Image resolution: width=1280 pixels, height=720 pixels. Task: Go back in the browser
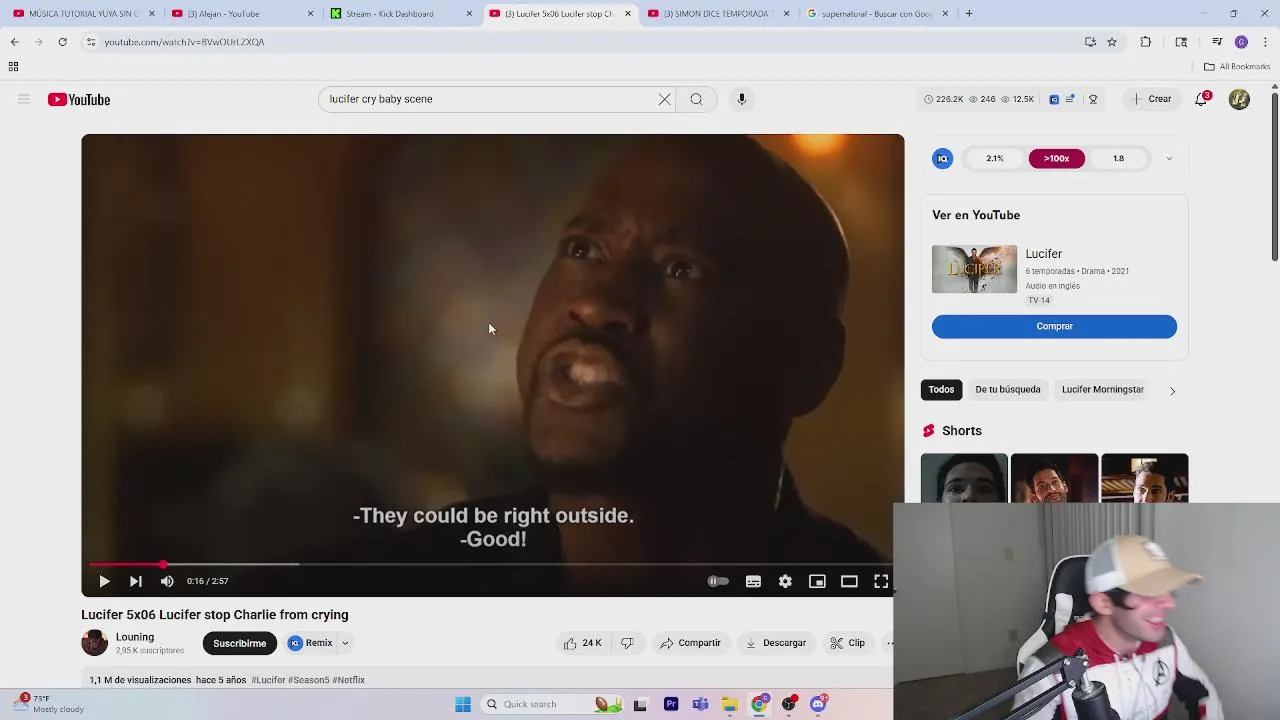[15, 42]
